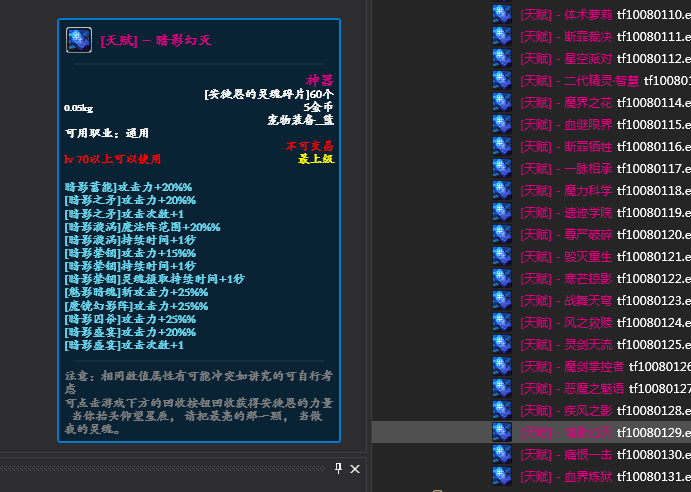Select the 二代精灵·智慧 file name
The height and width of the screenshot is (492, 691).
(x=667, y=81)
